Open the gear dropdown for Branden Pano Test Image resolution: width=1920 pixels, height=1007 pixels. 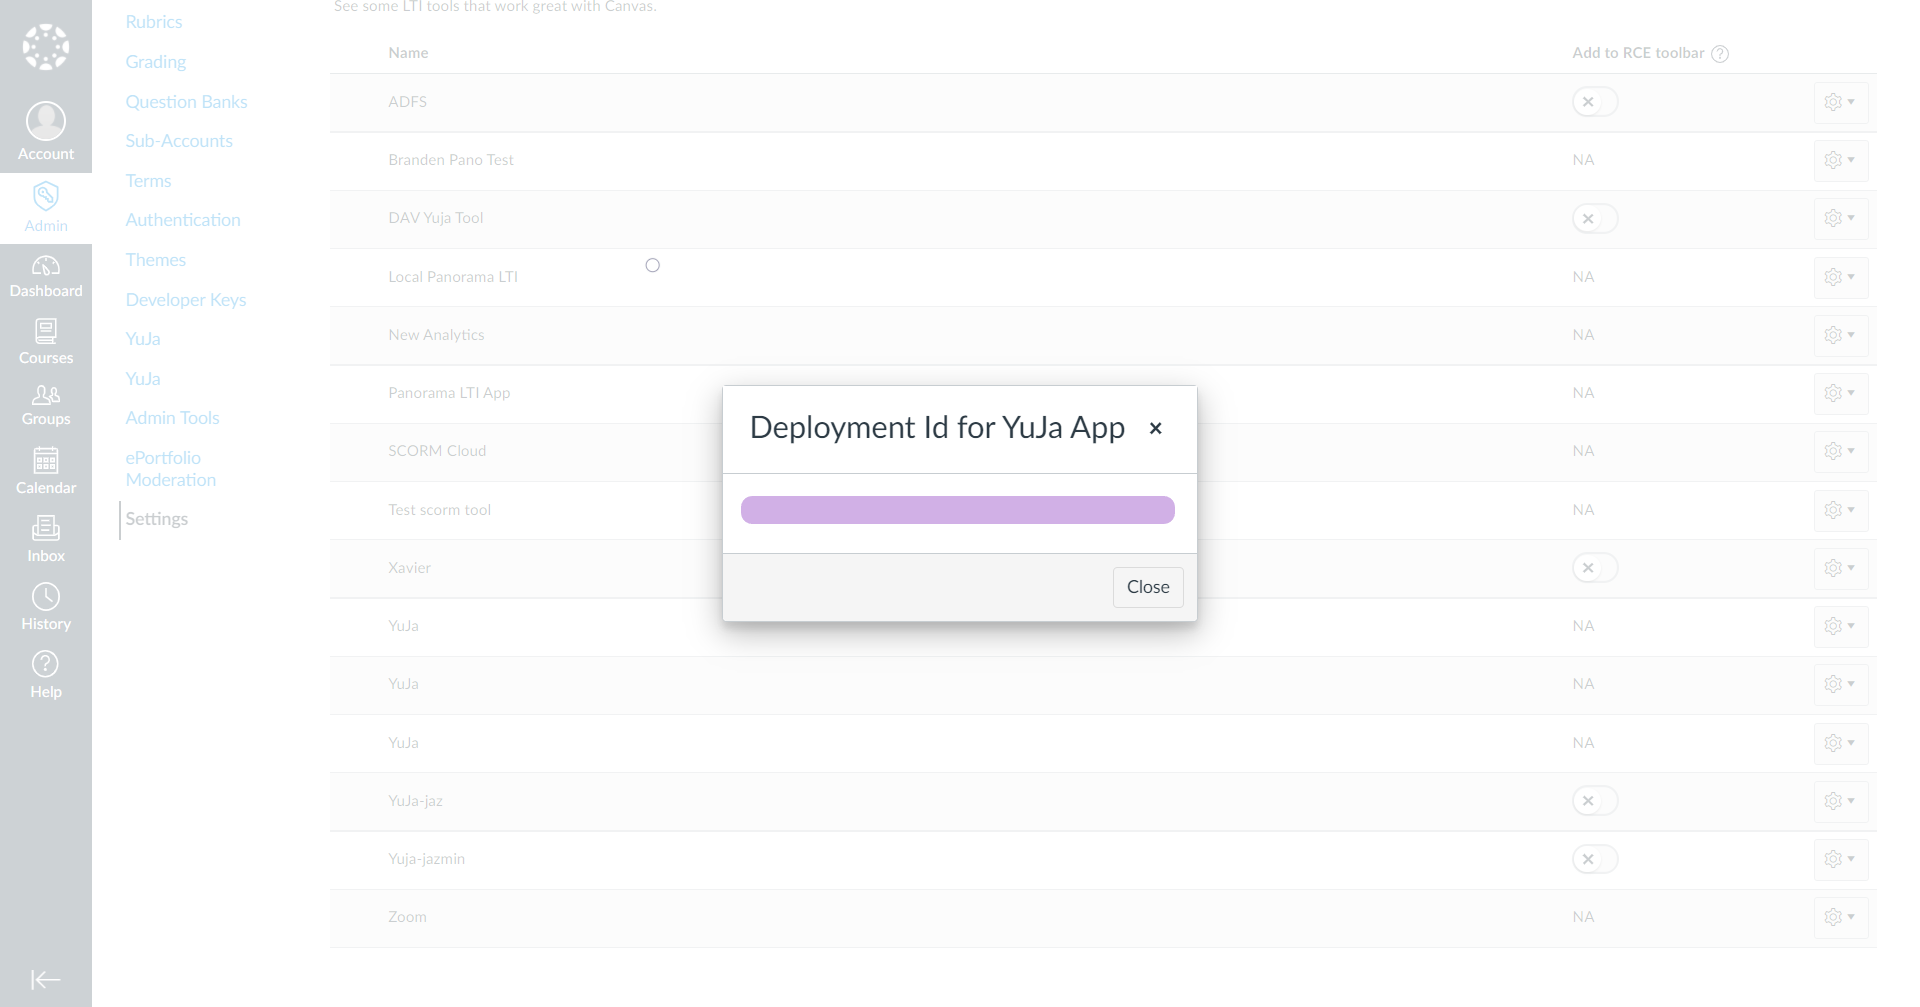1840,160
